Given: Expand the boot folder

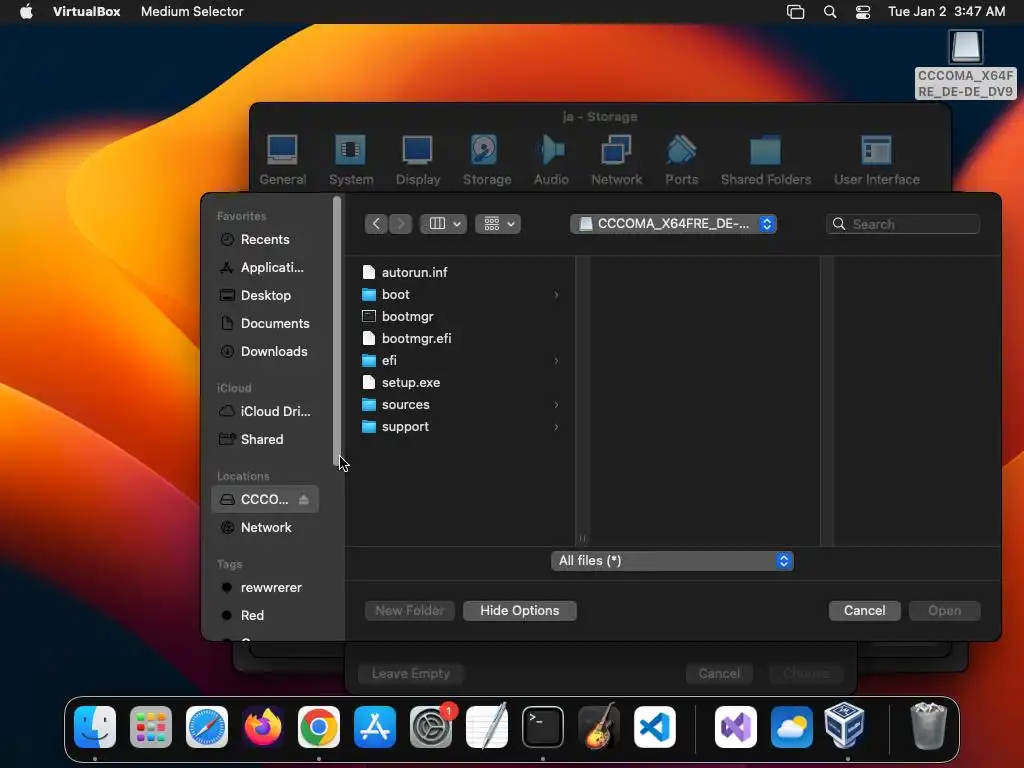Looking at the screenshot, I should tap(556, 295).
